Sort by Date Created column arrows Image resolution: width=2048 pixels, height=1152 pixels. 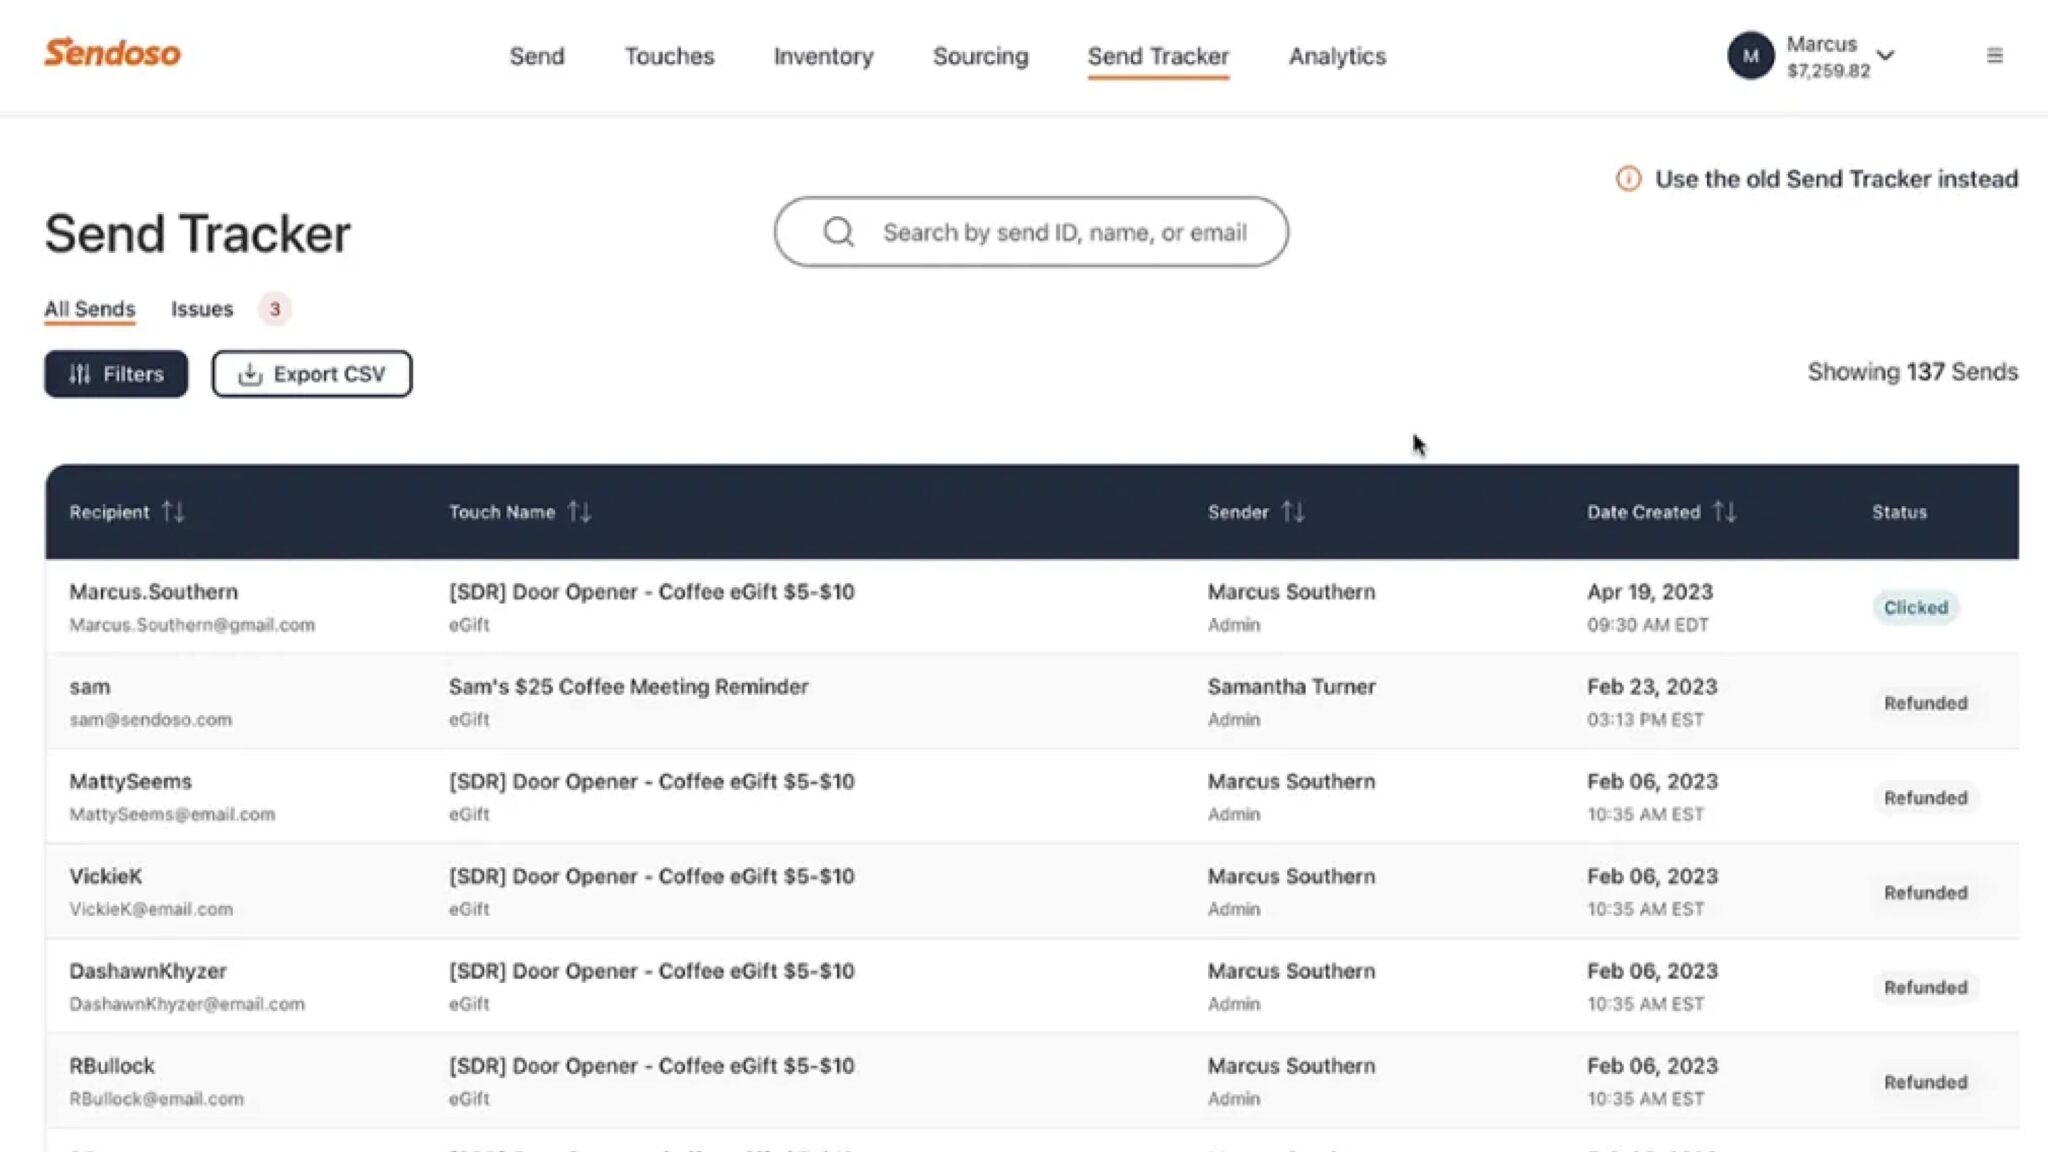coord(1724,512)
